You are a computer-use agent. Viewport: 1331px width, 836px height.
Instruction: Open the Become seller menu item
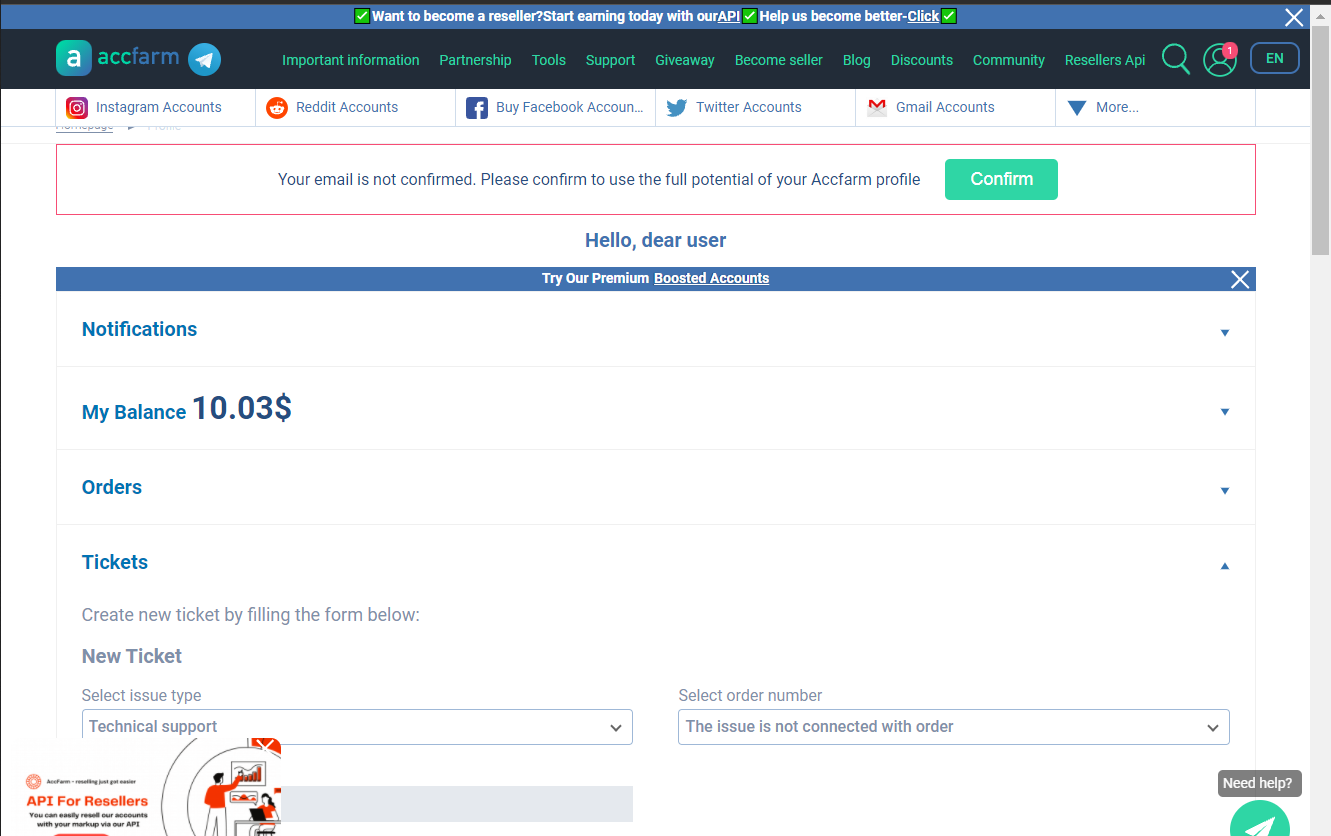pos(779,60)
